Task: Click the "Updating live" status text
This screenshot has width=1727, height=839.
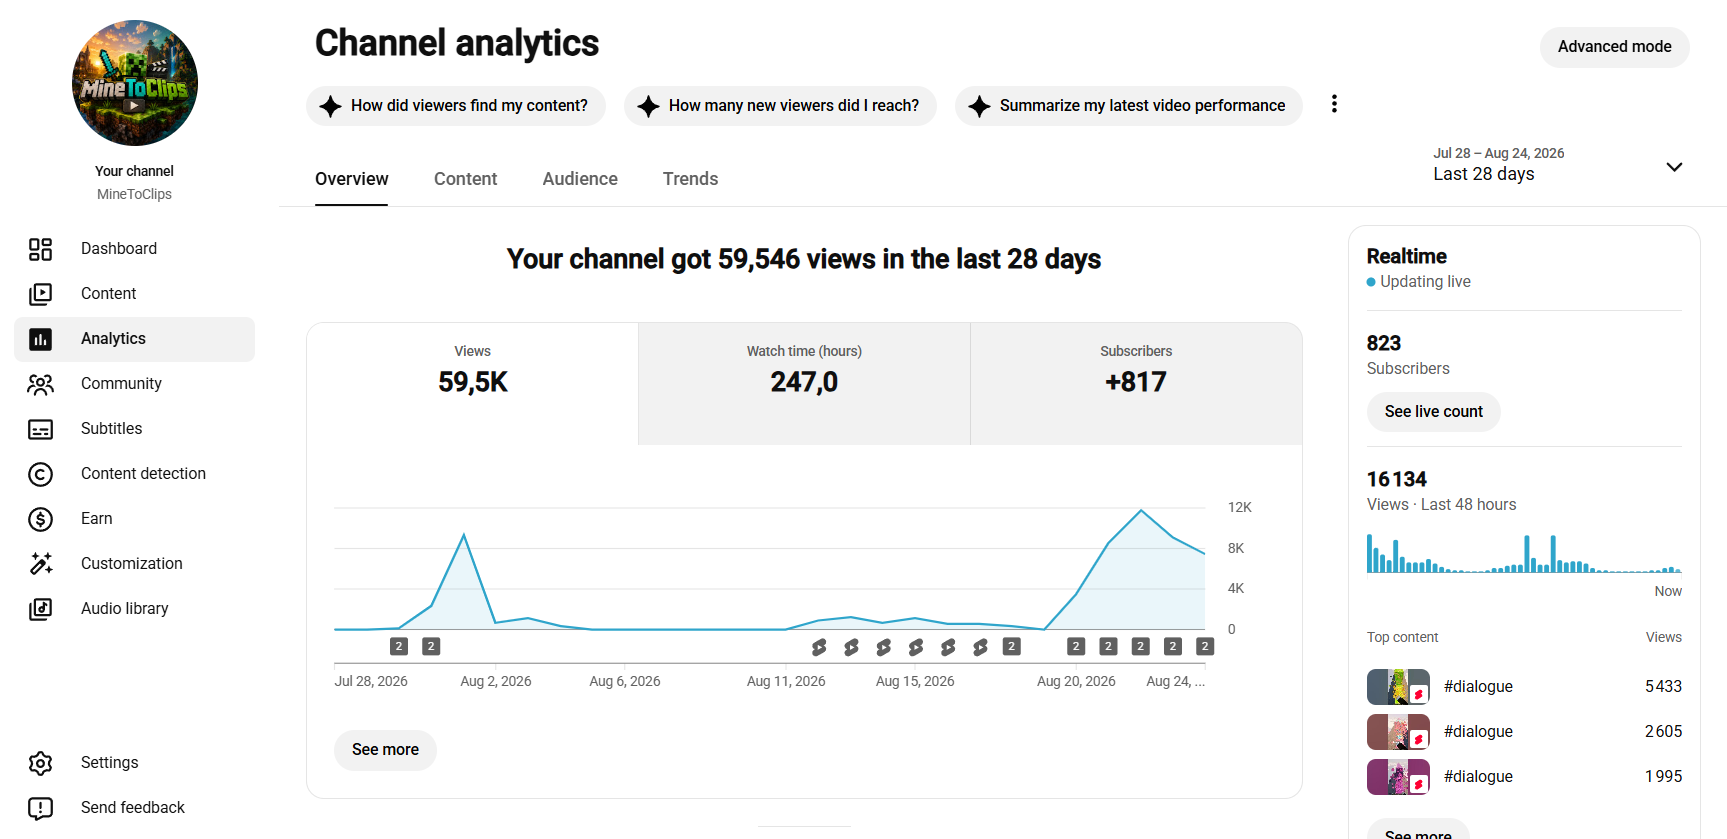Action: 1425,282
